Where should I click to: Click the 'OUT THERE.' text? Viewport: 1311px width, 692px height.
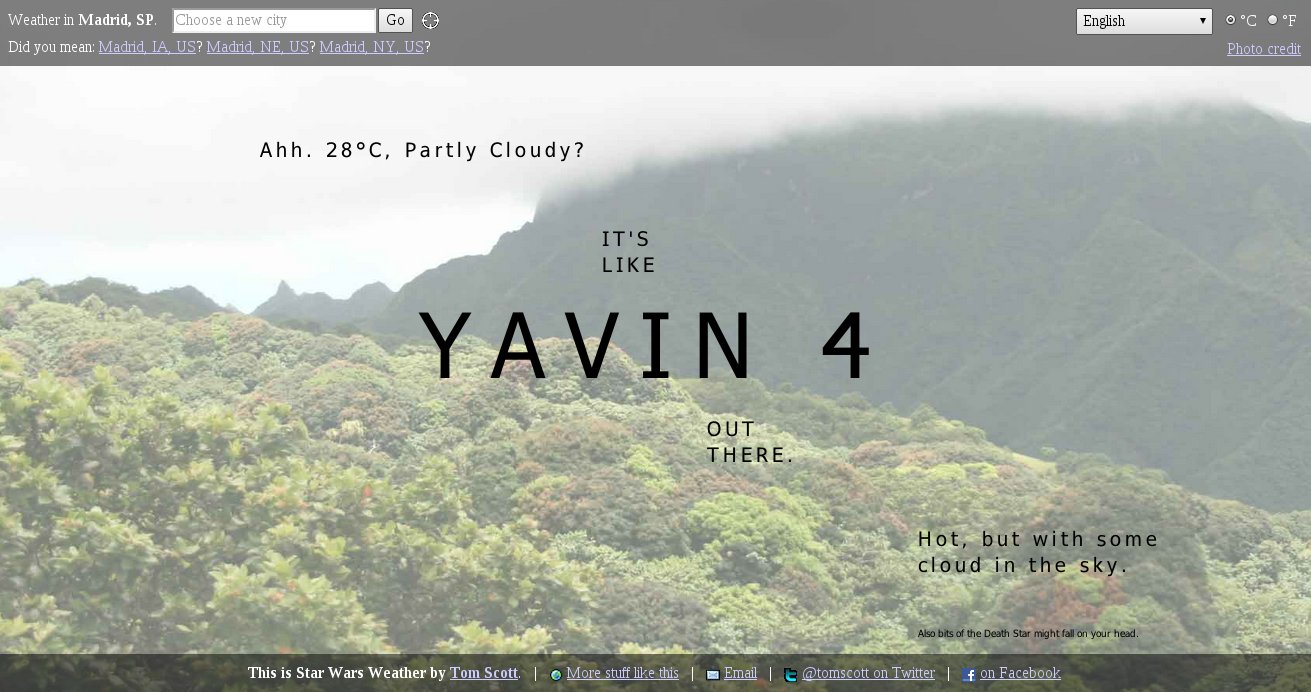750,442
